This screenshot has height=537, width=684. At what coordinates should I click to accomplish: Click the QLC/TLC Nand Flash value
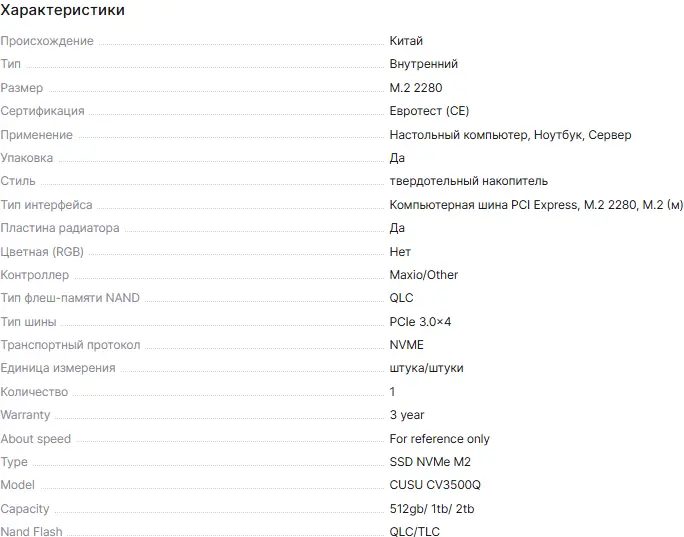pos(414,532)
